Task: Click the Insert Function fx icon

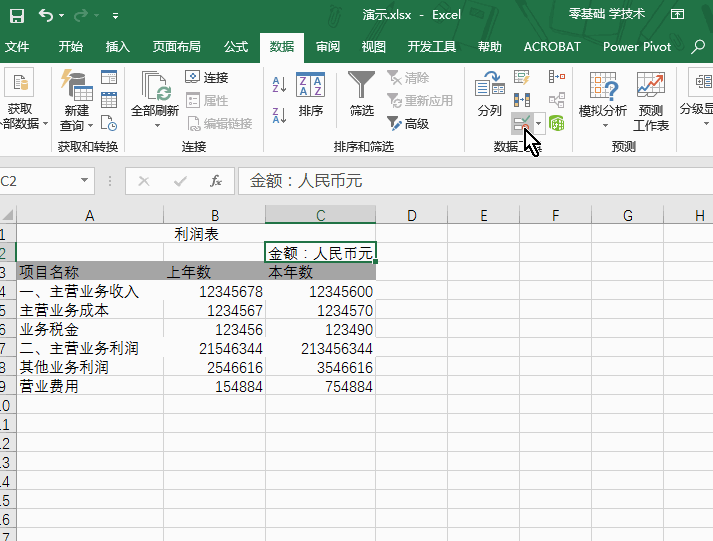Action: pyautogui.click(x=216, y=181)
